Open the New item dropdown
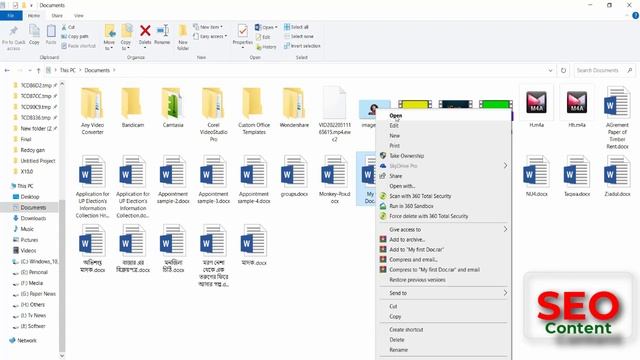This screenshot has width=640, height=360. click(x=208, y=27)
